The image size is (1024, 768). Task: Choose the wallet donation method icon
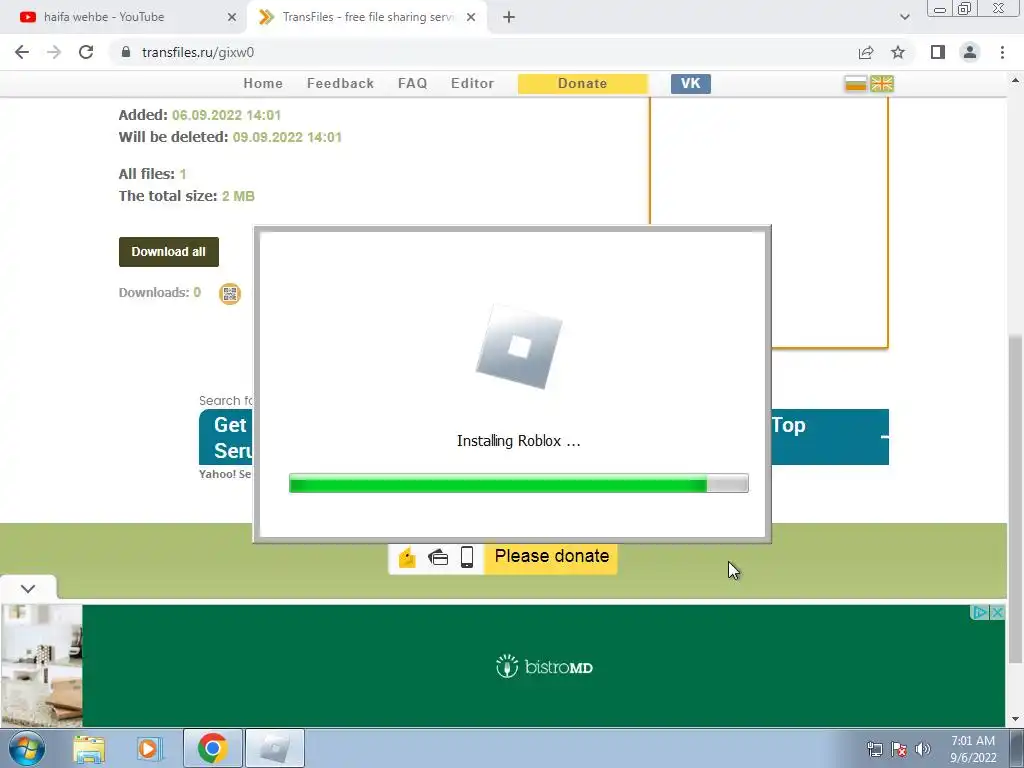407,557
